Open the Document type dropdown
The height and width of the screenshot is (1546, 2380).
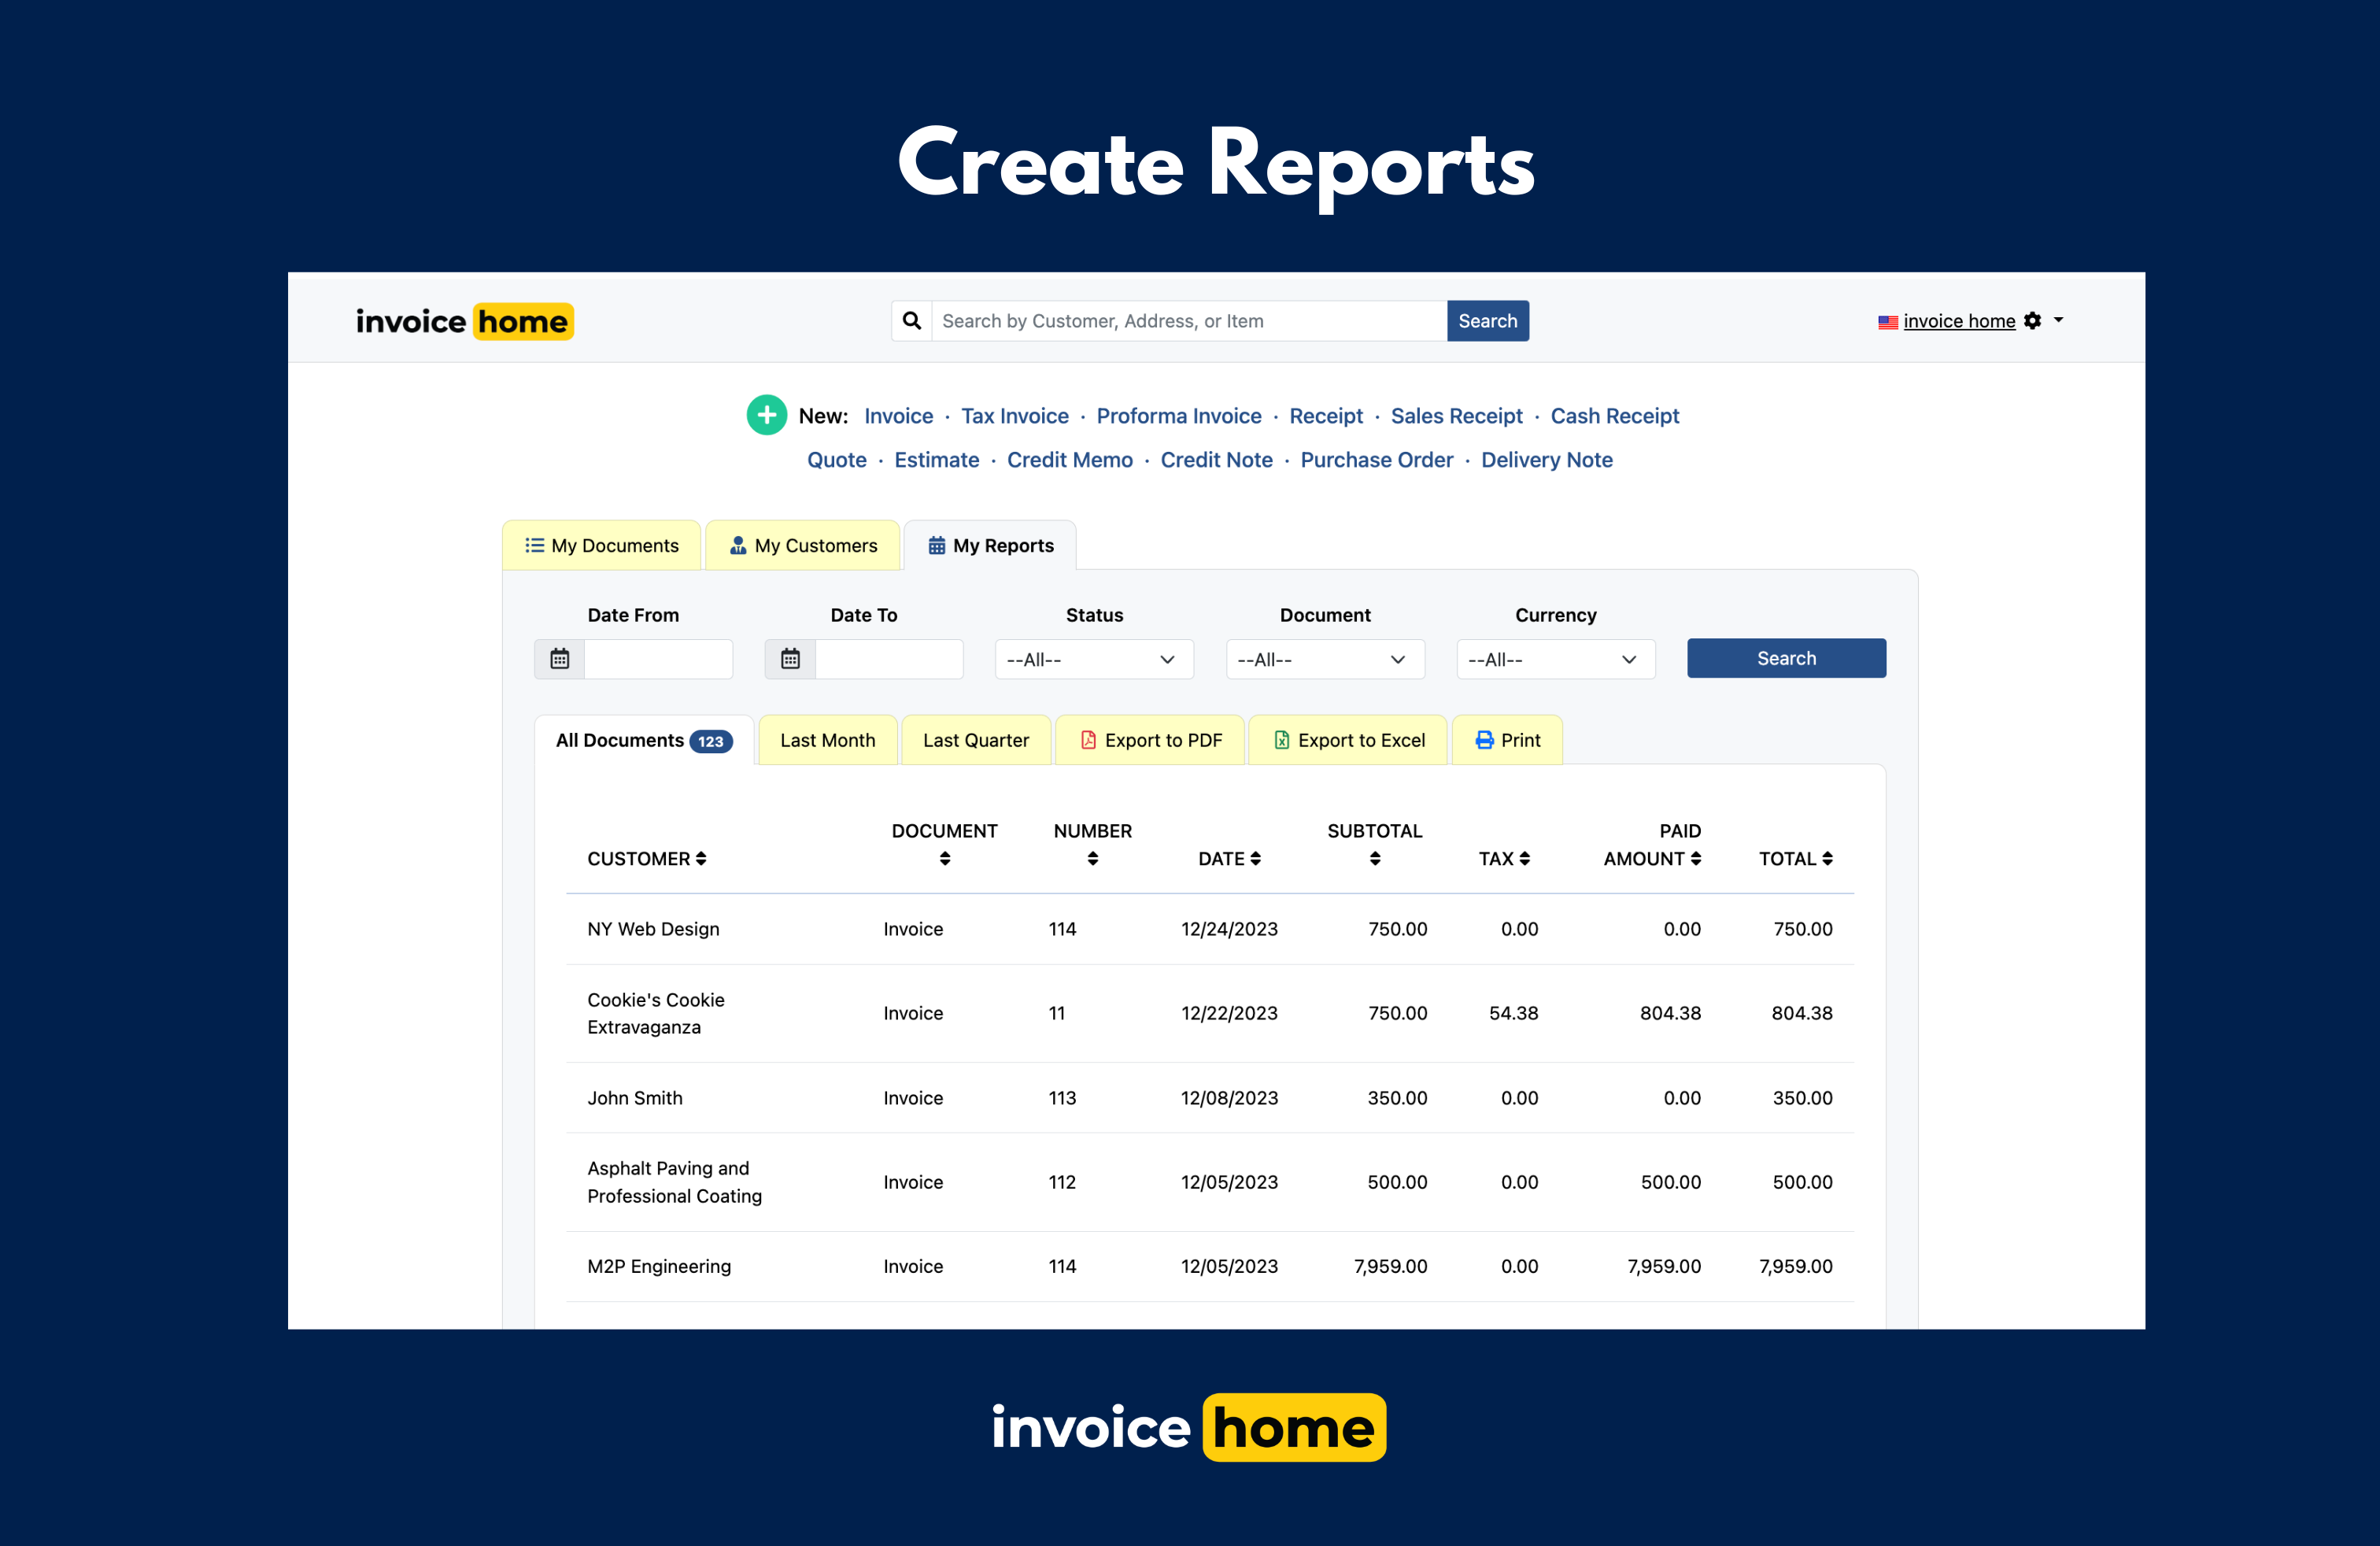pos(1324,658)
